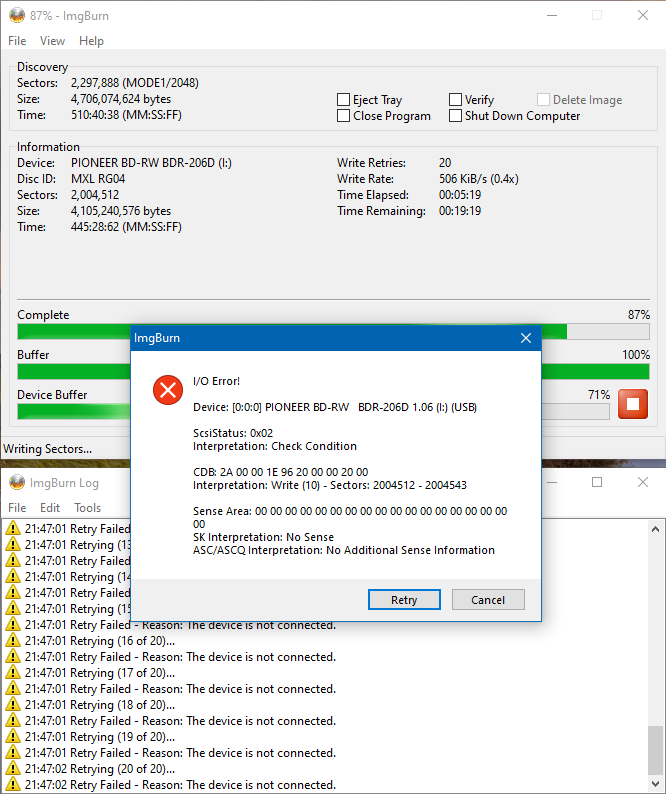Click the ImgBurn Log scrollbar down arrow

(655, 784)
